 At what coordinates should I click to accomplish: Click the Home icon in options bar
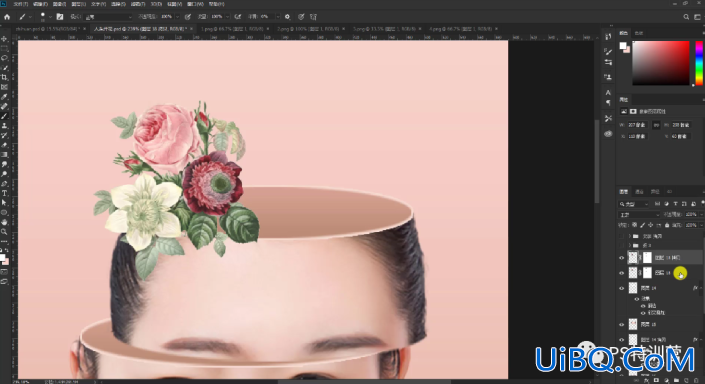pos(7,17)
